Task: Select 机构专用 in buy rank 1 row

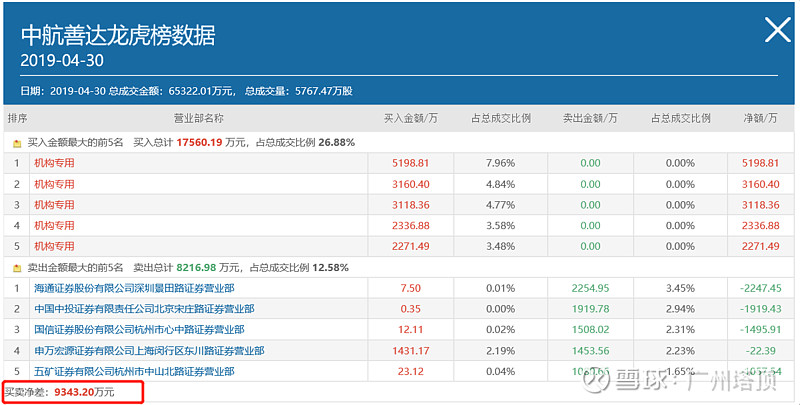Action: [54, 163]
